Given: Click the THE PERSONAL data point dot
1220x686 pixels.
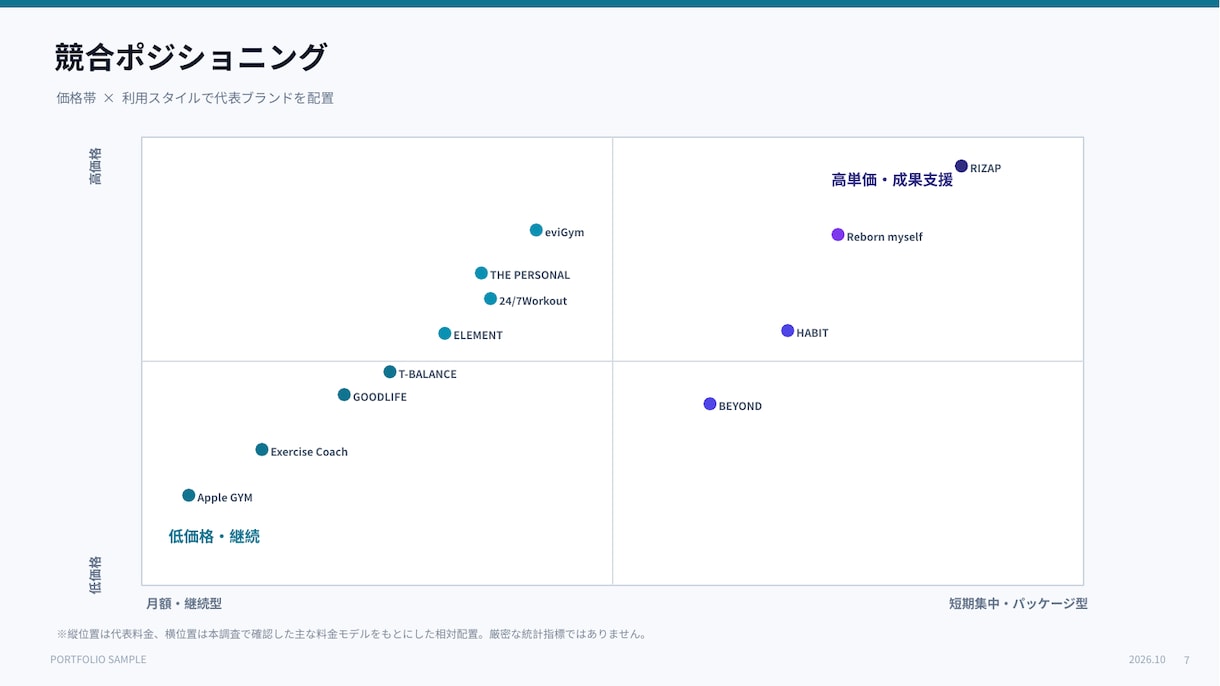Looking at the screenshot, I should tap(481, 273).
